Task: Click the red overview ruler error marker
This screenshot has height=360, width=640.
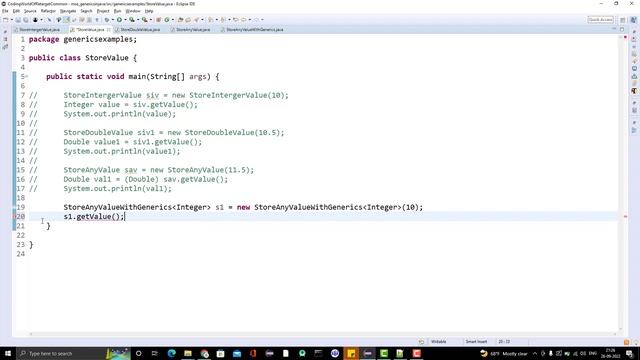Action: click(625, 216)
